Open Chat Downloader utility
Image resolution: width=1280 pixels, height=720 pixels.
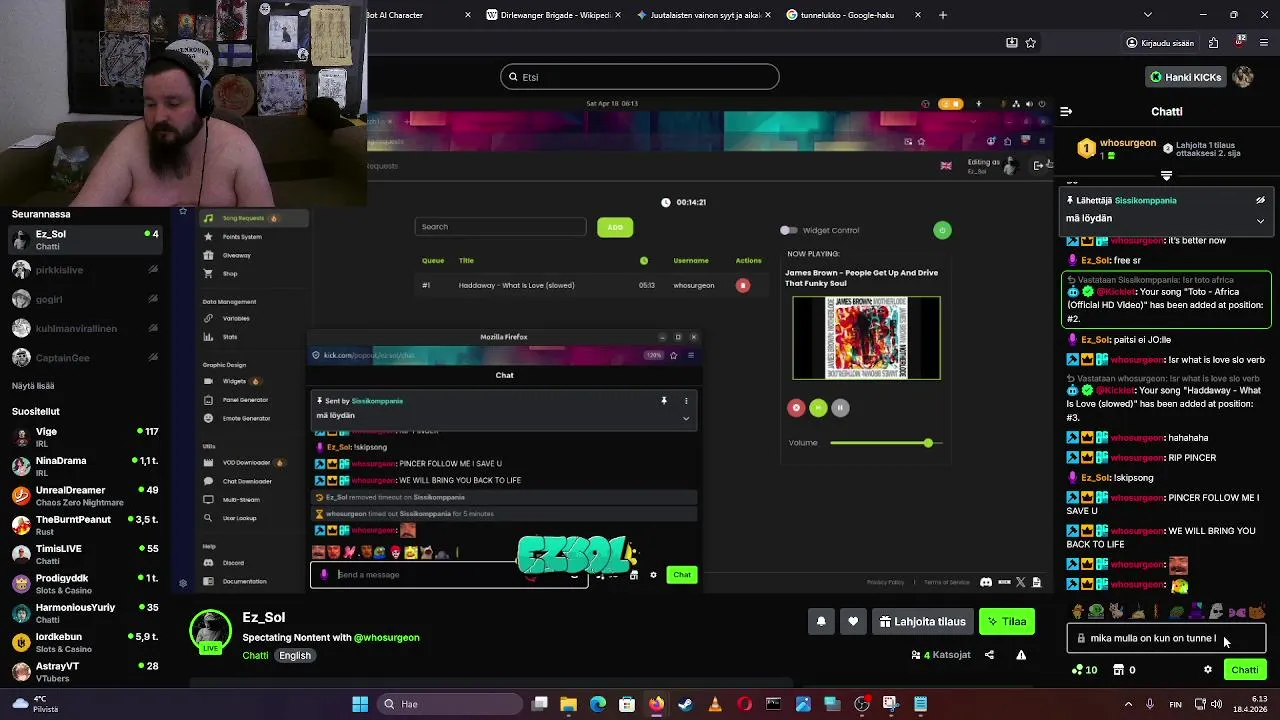tap(247, 481)
